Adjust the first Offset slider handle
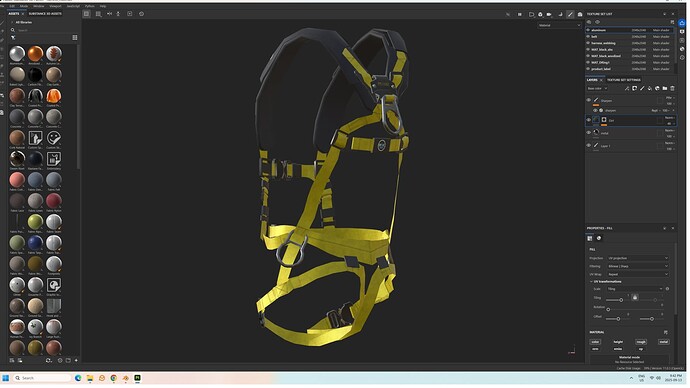This screenshot has height=388, width=690. point(618,319)
